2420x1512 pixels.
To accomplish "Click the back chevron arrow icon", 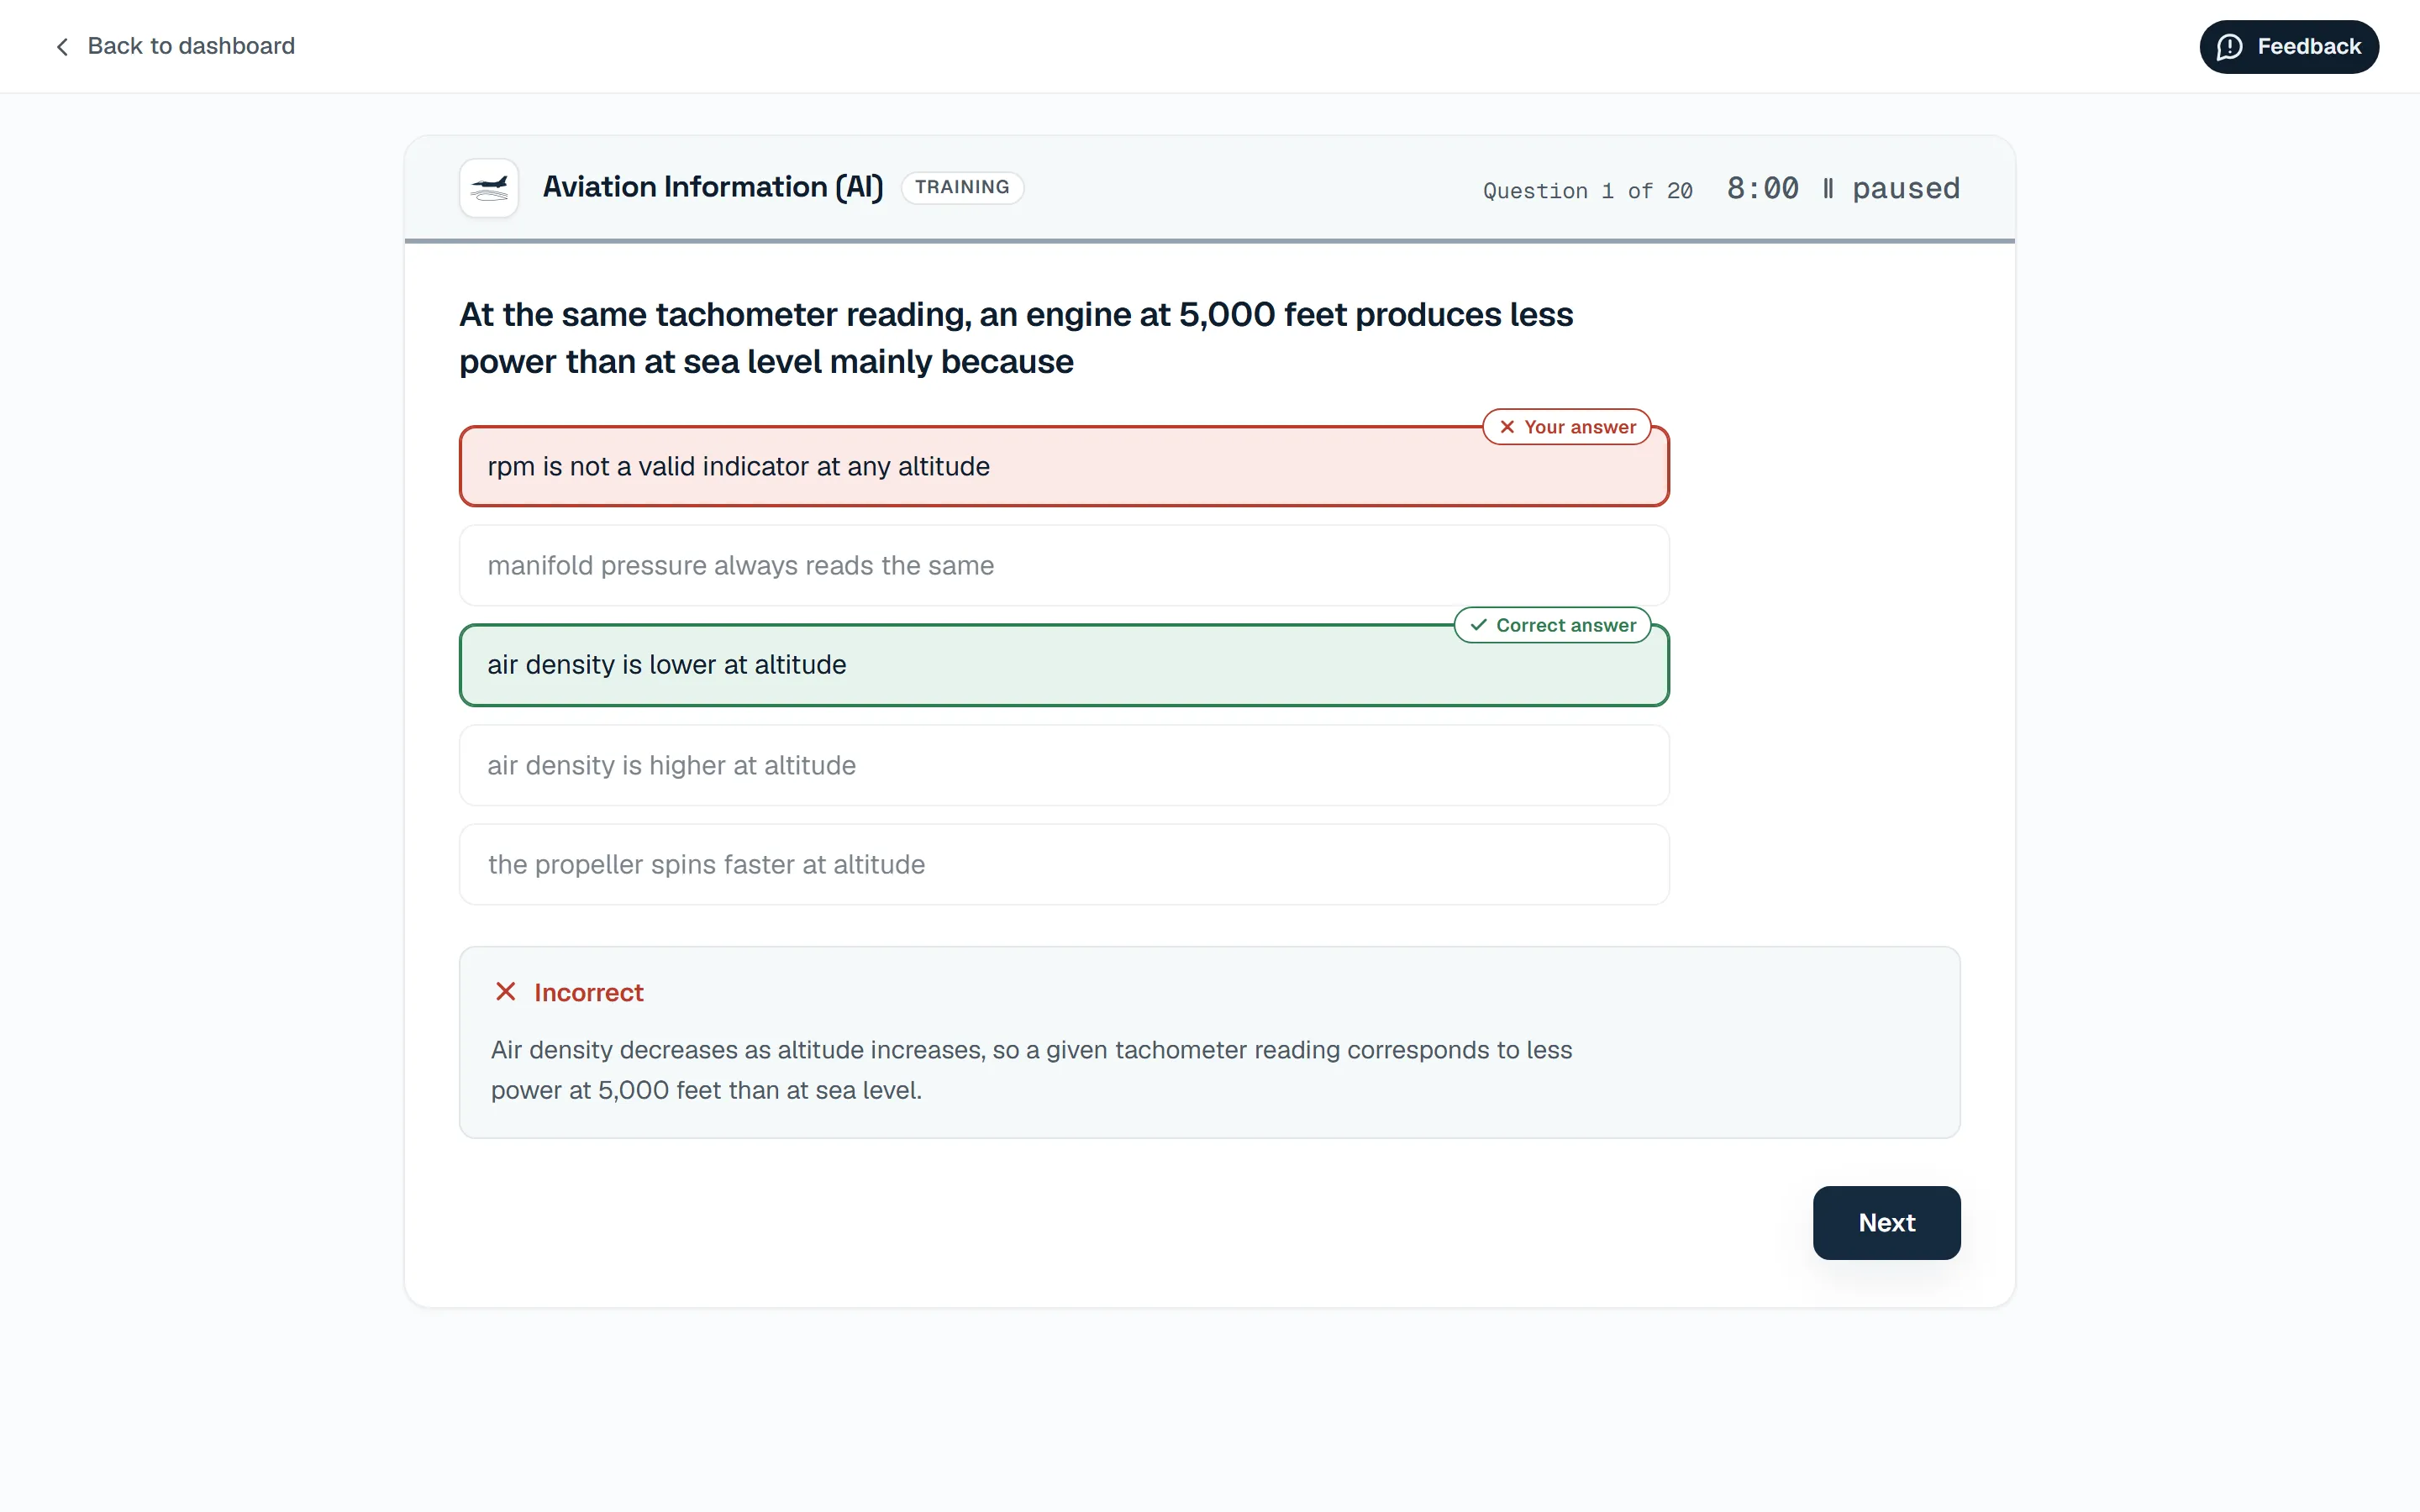I will tap(62, 47).
